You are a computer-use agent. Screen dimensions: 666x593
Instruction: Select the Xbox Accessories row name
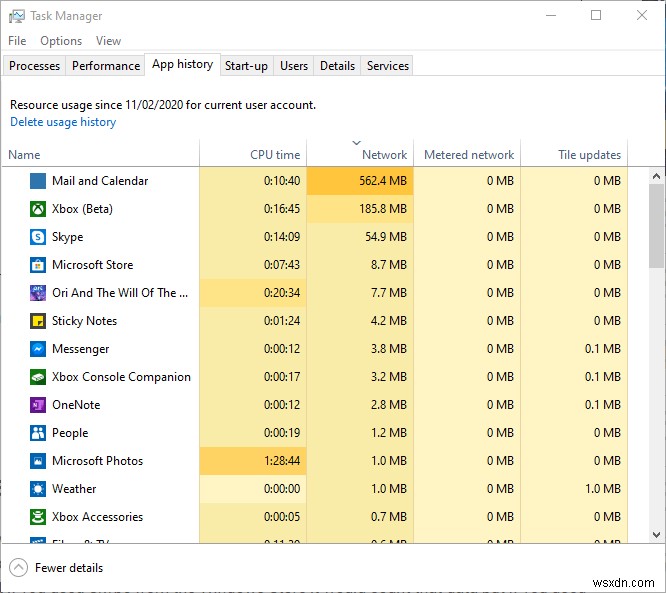tap(98, 517)
